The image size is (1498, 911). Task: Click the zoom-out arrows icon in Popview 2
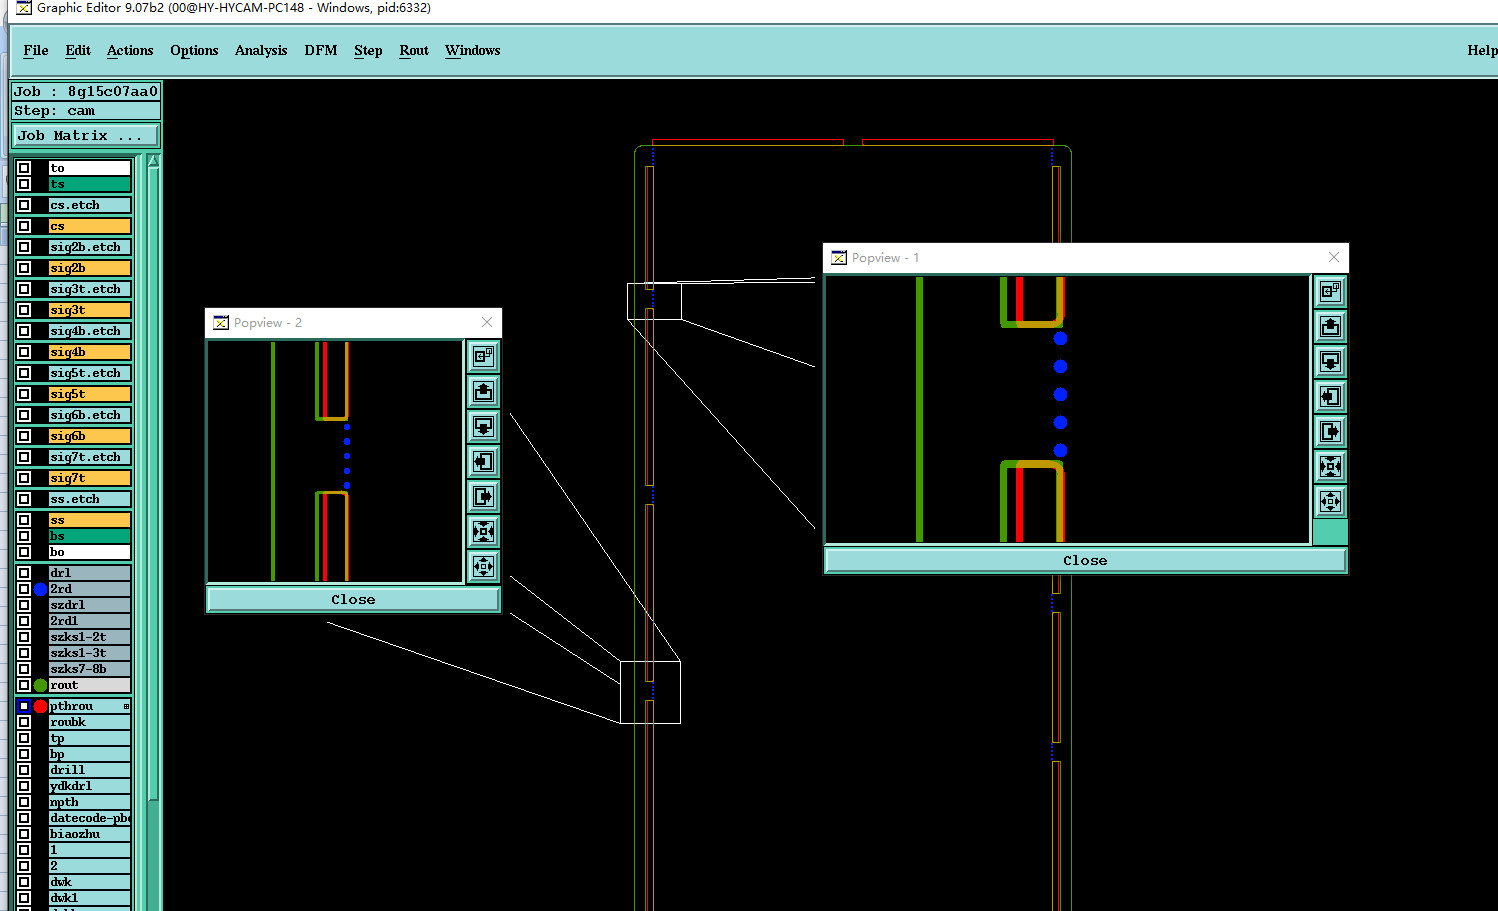coord(483,566)
